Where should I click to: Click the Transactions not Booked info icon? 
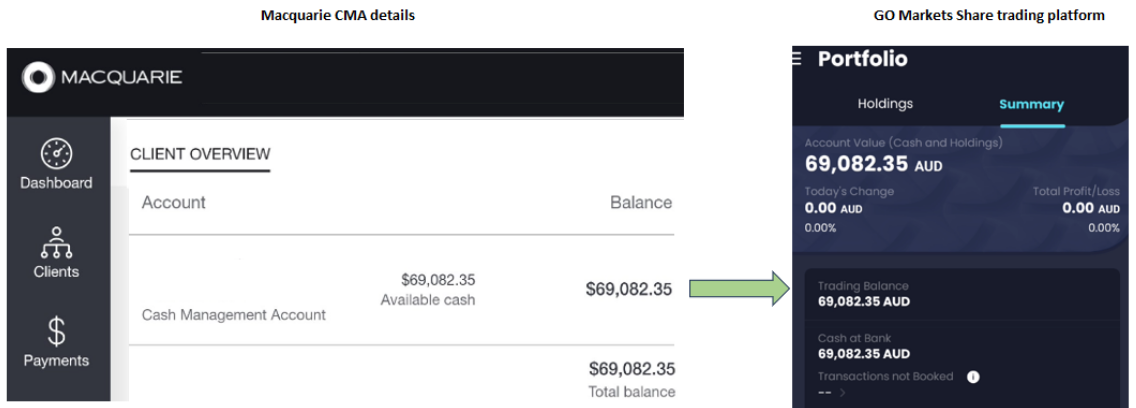(x=973, y=377)
